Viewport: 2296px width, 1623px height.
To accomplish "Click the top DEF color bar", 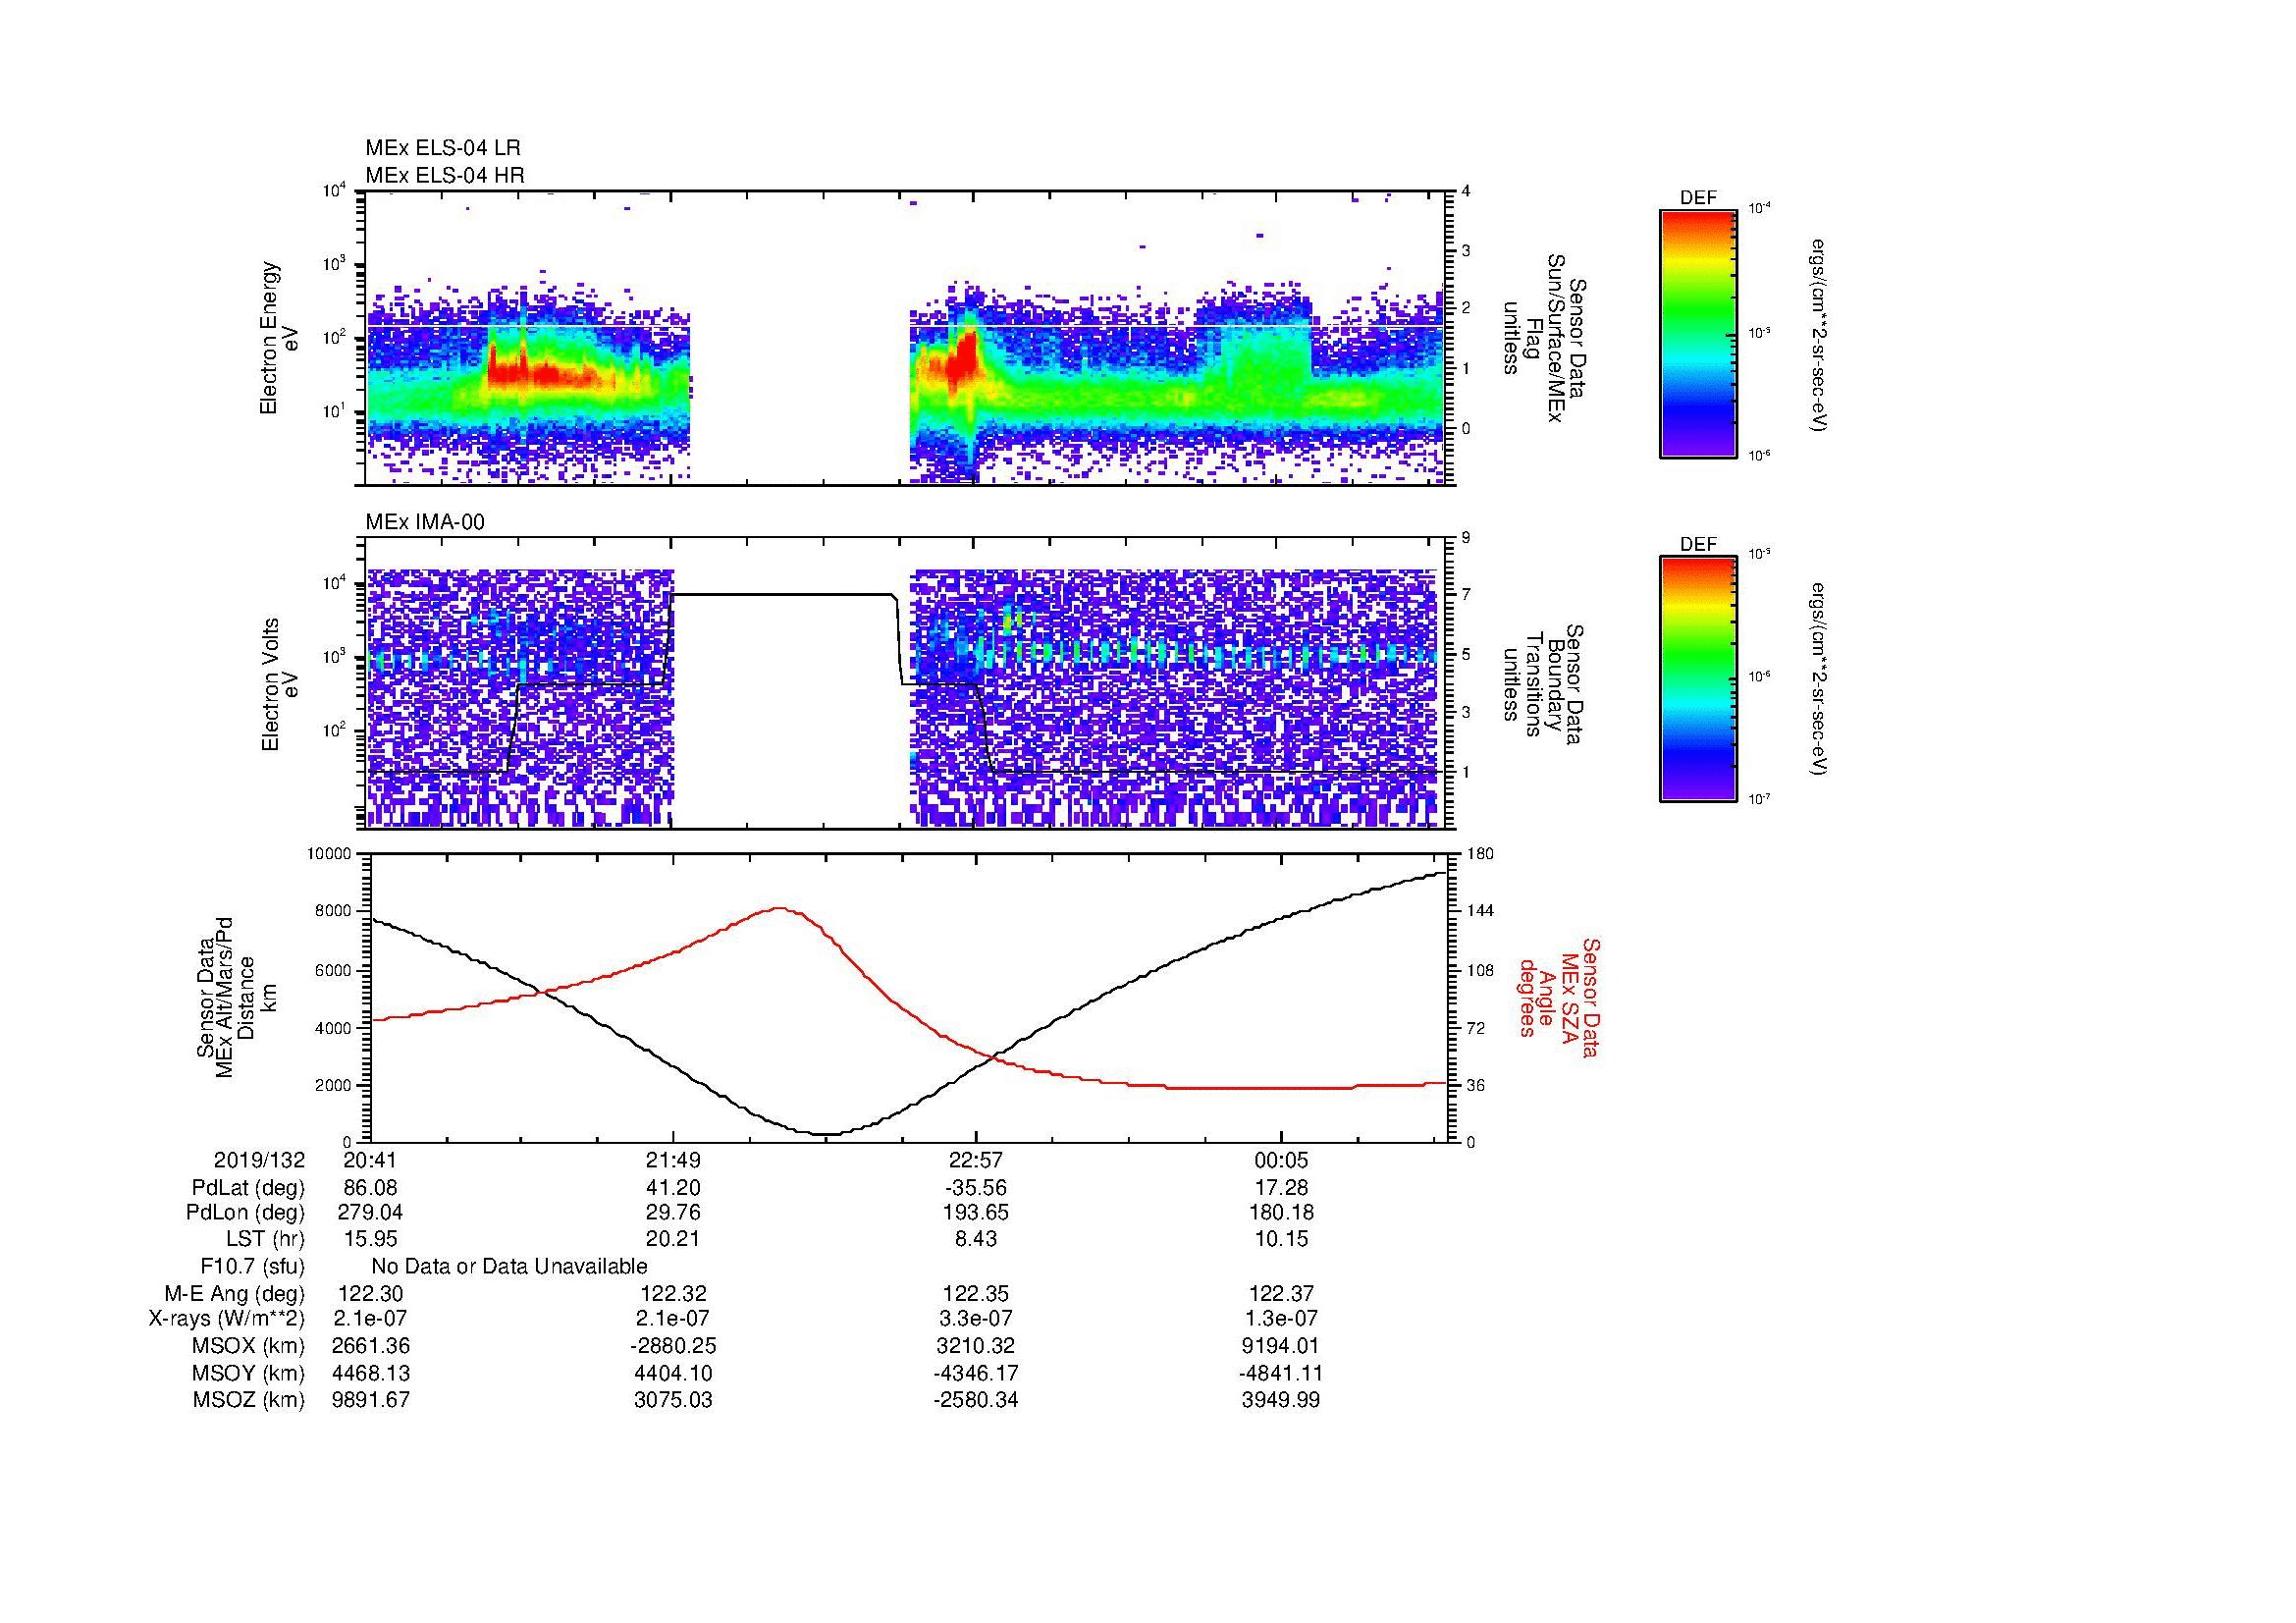I will point(1697,333).
